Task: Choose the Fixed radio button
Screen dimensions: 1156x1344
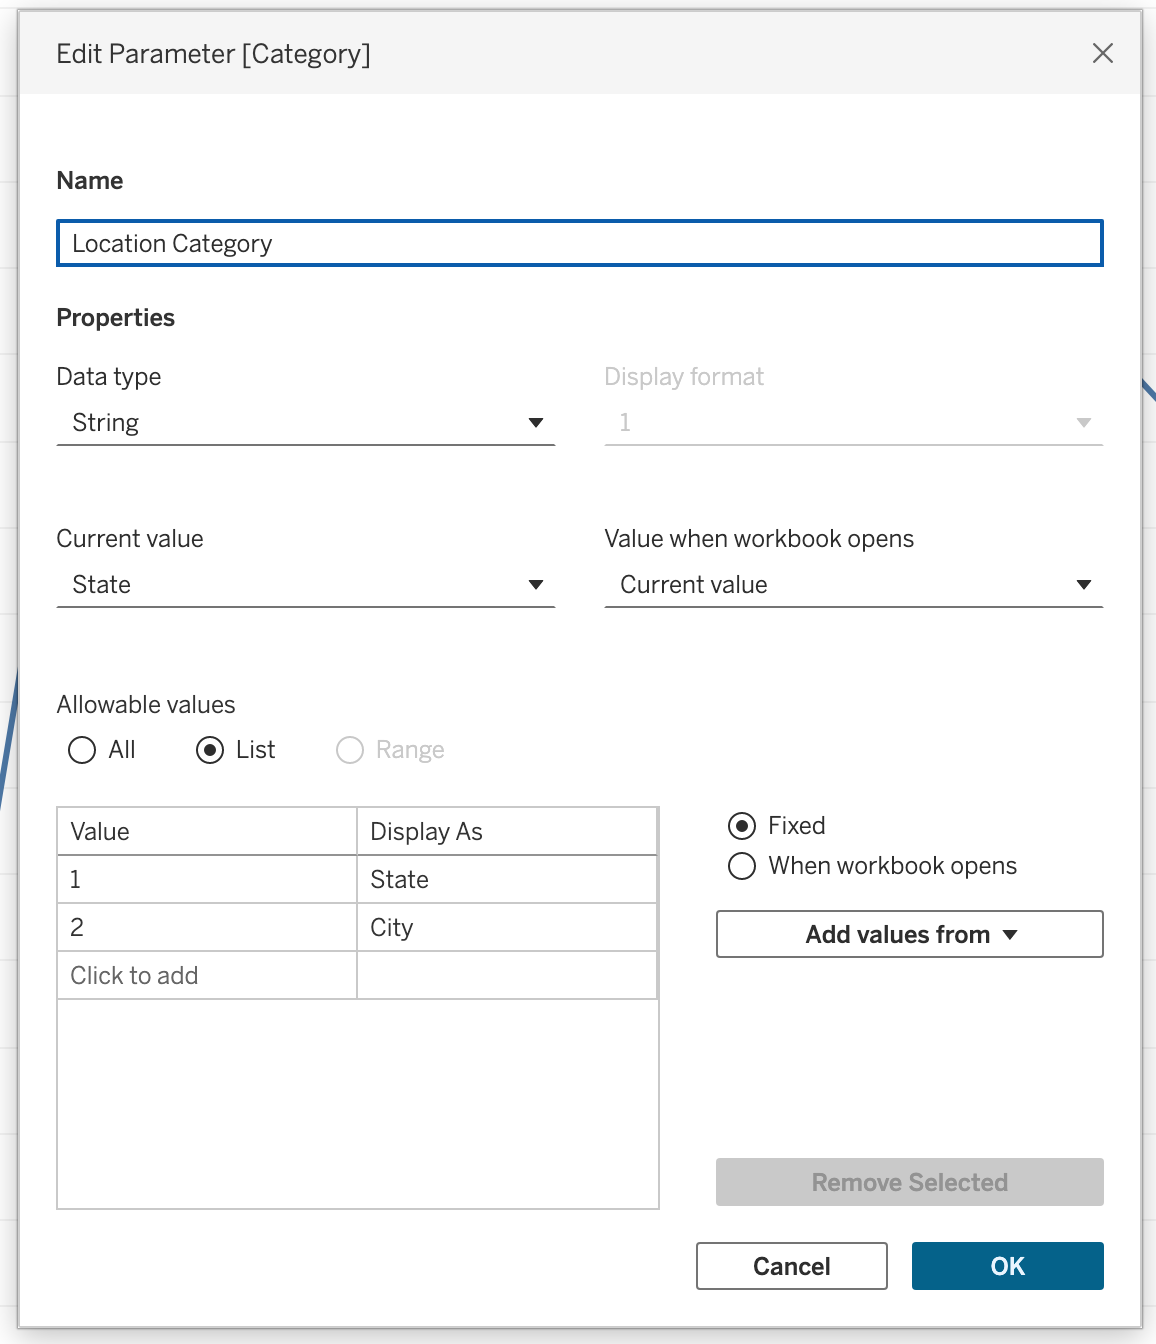Action: tap(742, 826)
